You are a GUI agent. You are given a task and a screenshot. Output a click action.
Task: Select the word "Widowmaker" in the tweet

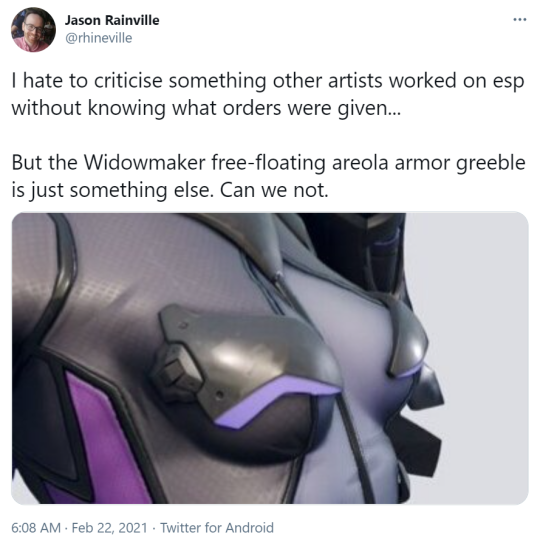coord(145,162)
